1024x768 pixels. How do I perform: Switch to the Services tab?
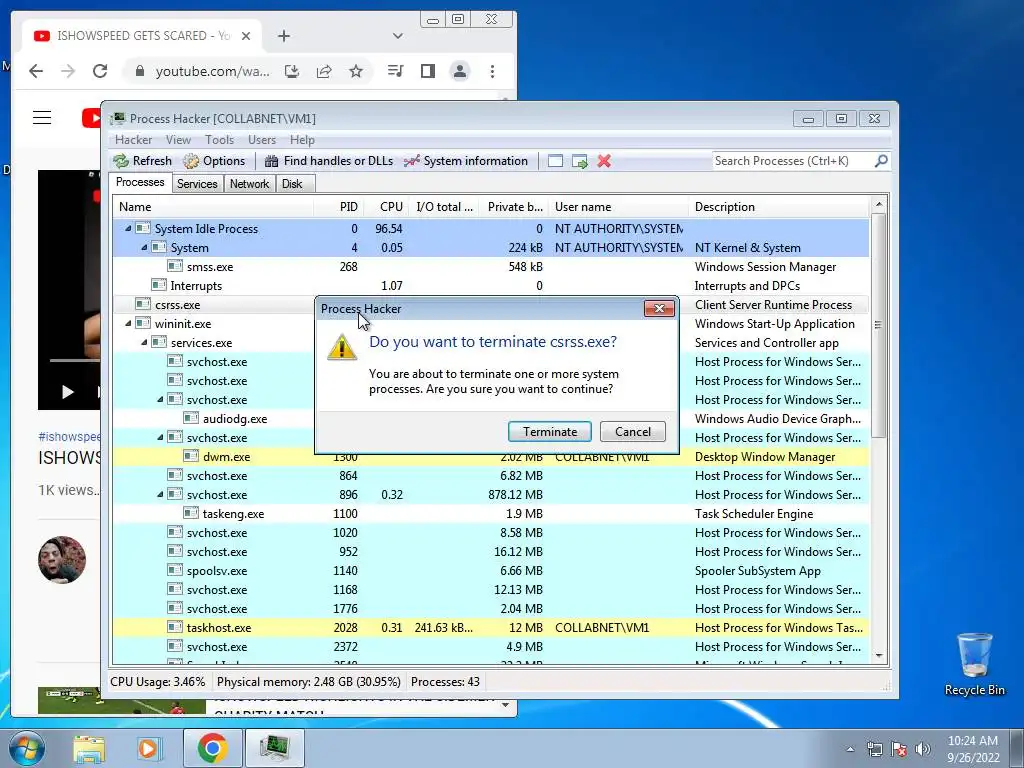tap(197, 184)
